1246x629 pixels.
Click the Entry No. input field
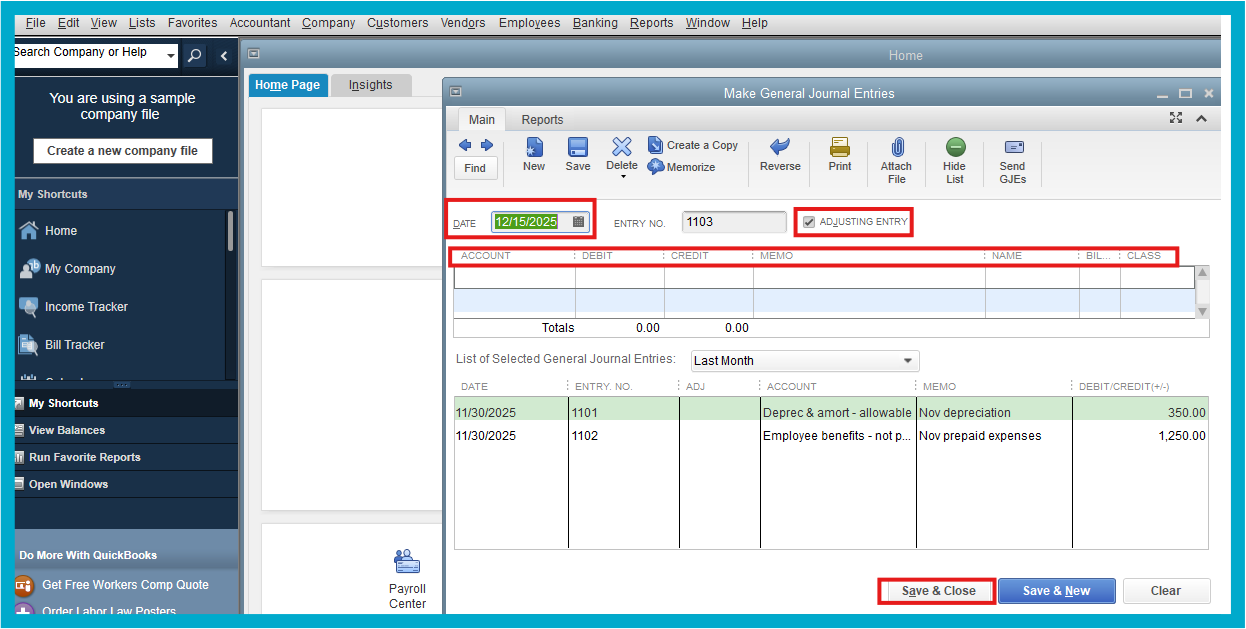734,222
